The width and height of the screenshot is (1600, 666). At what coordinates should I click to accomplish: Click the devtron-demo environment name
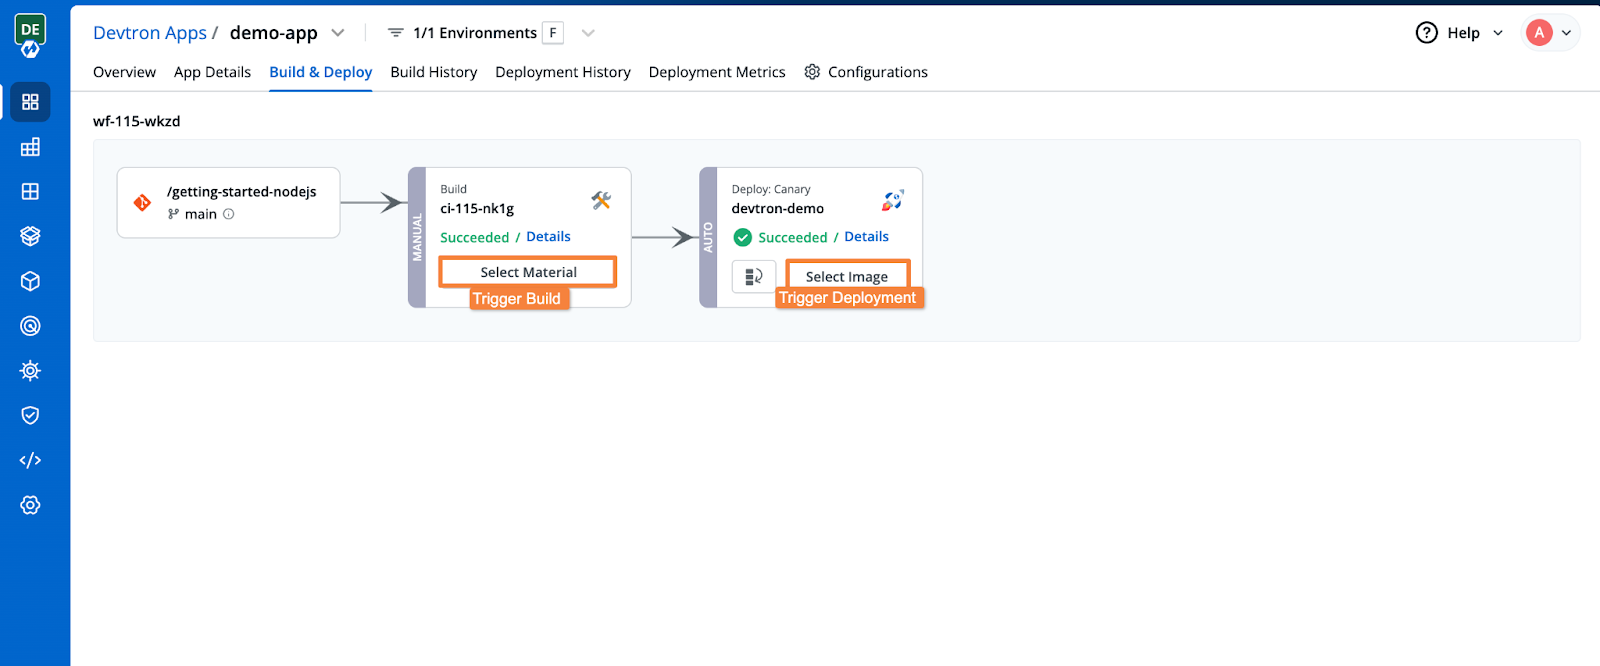pyautogui.click(x=778, y=209)
